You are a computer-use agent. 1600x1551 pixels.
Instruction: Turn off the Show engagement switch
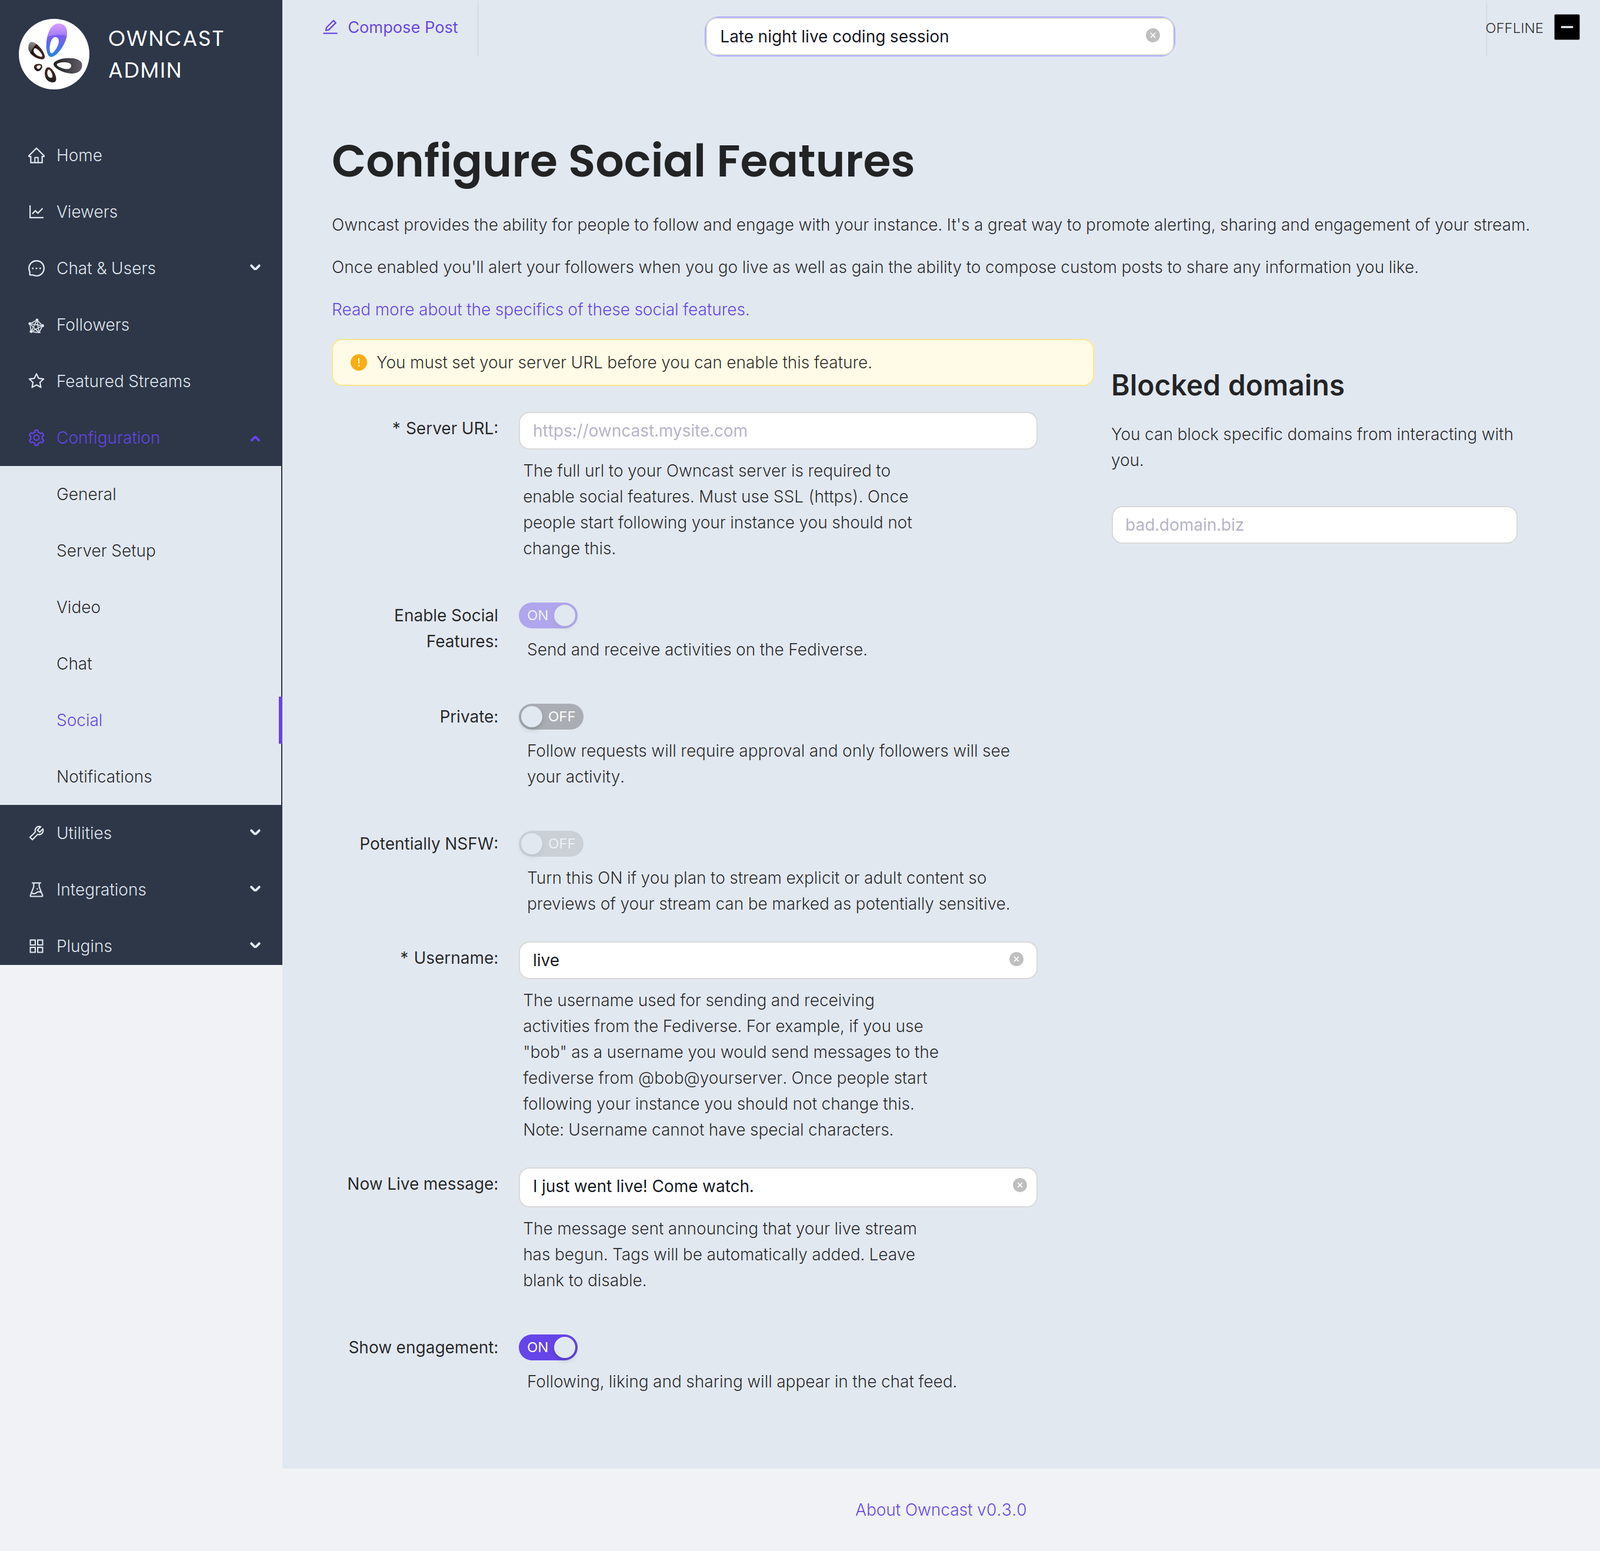point(548,1347)
